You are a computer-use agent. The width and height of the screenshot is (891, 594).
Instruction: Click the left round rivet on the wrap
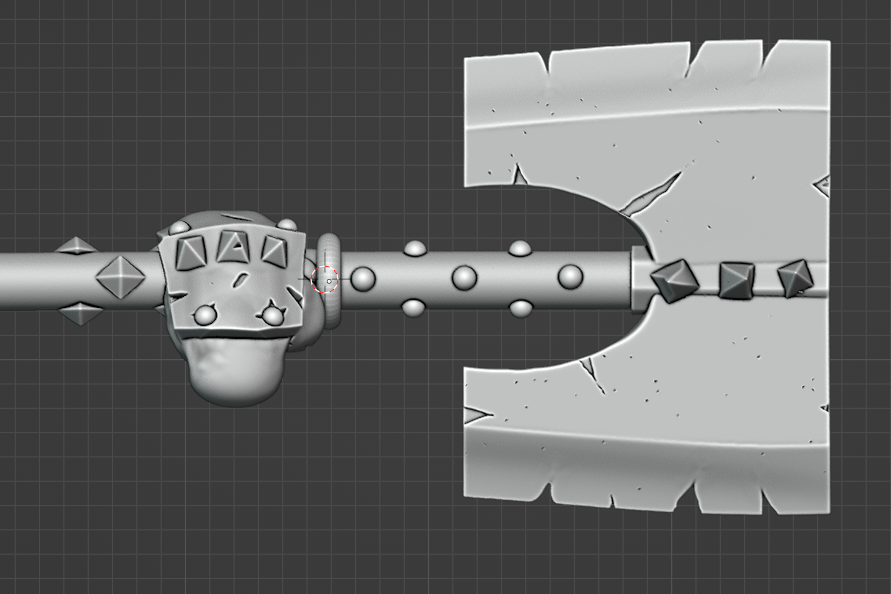point(205,316)
